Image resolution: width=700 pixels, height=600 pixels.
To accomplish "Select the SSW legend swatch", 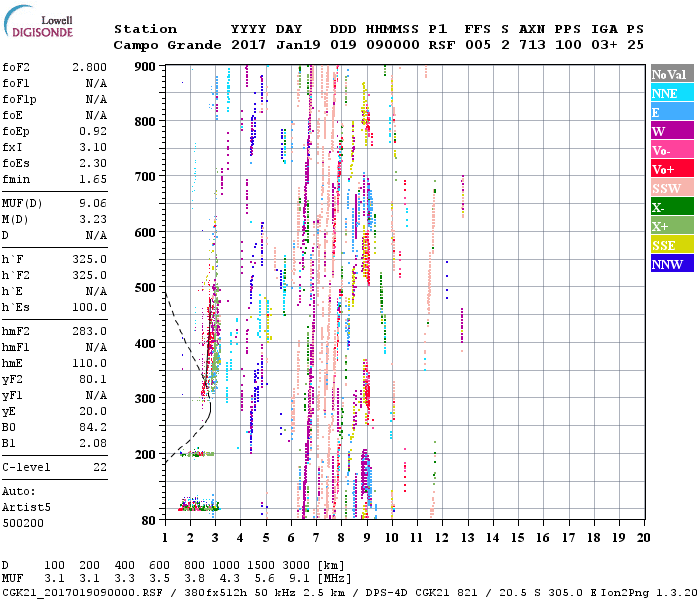I will click(670, 188).
